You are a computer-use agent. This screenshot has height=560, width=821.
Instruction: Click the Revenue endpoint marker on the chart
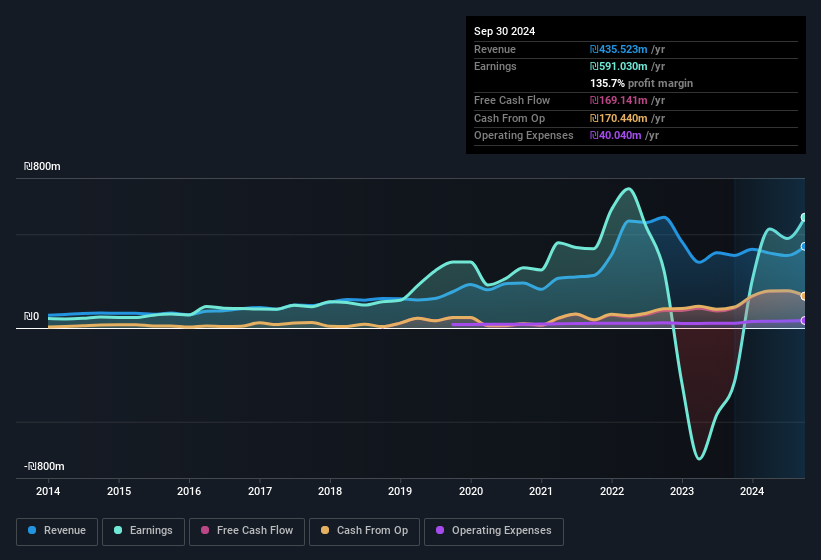coord(804,247)
